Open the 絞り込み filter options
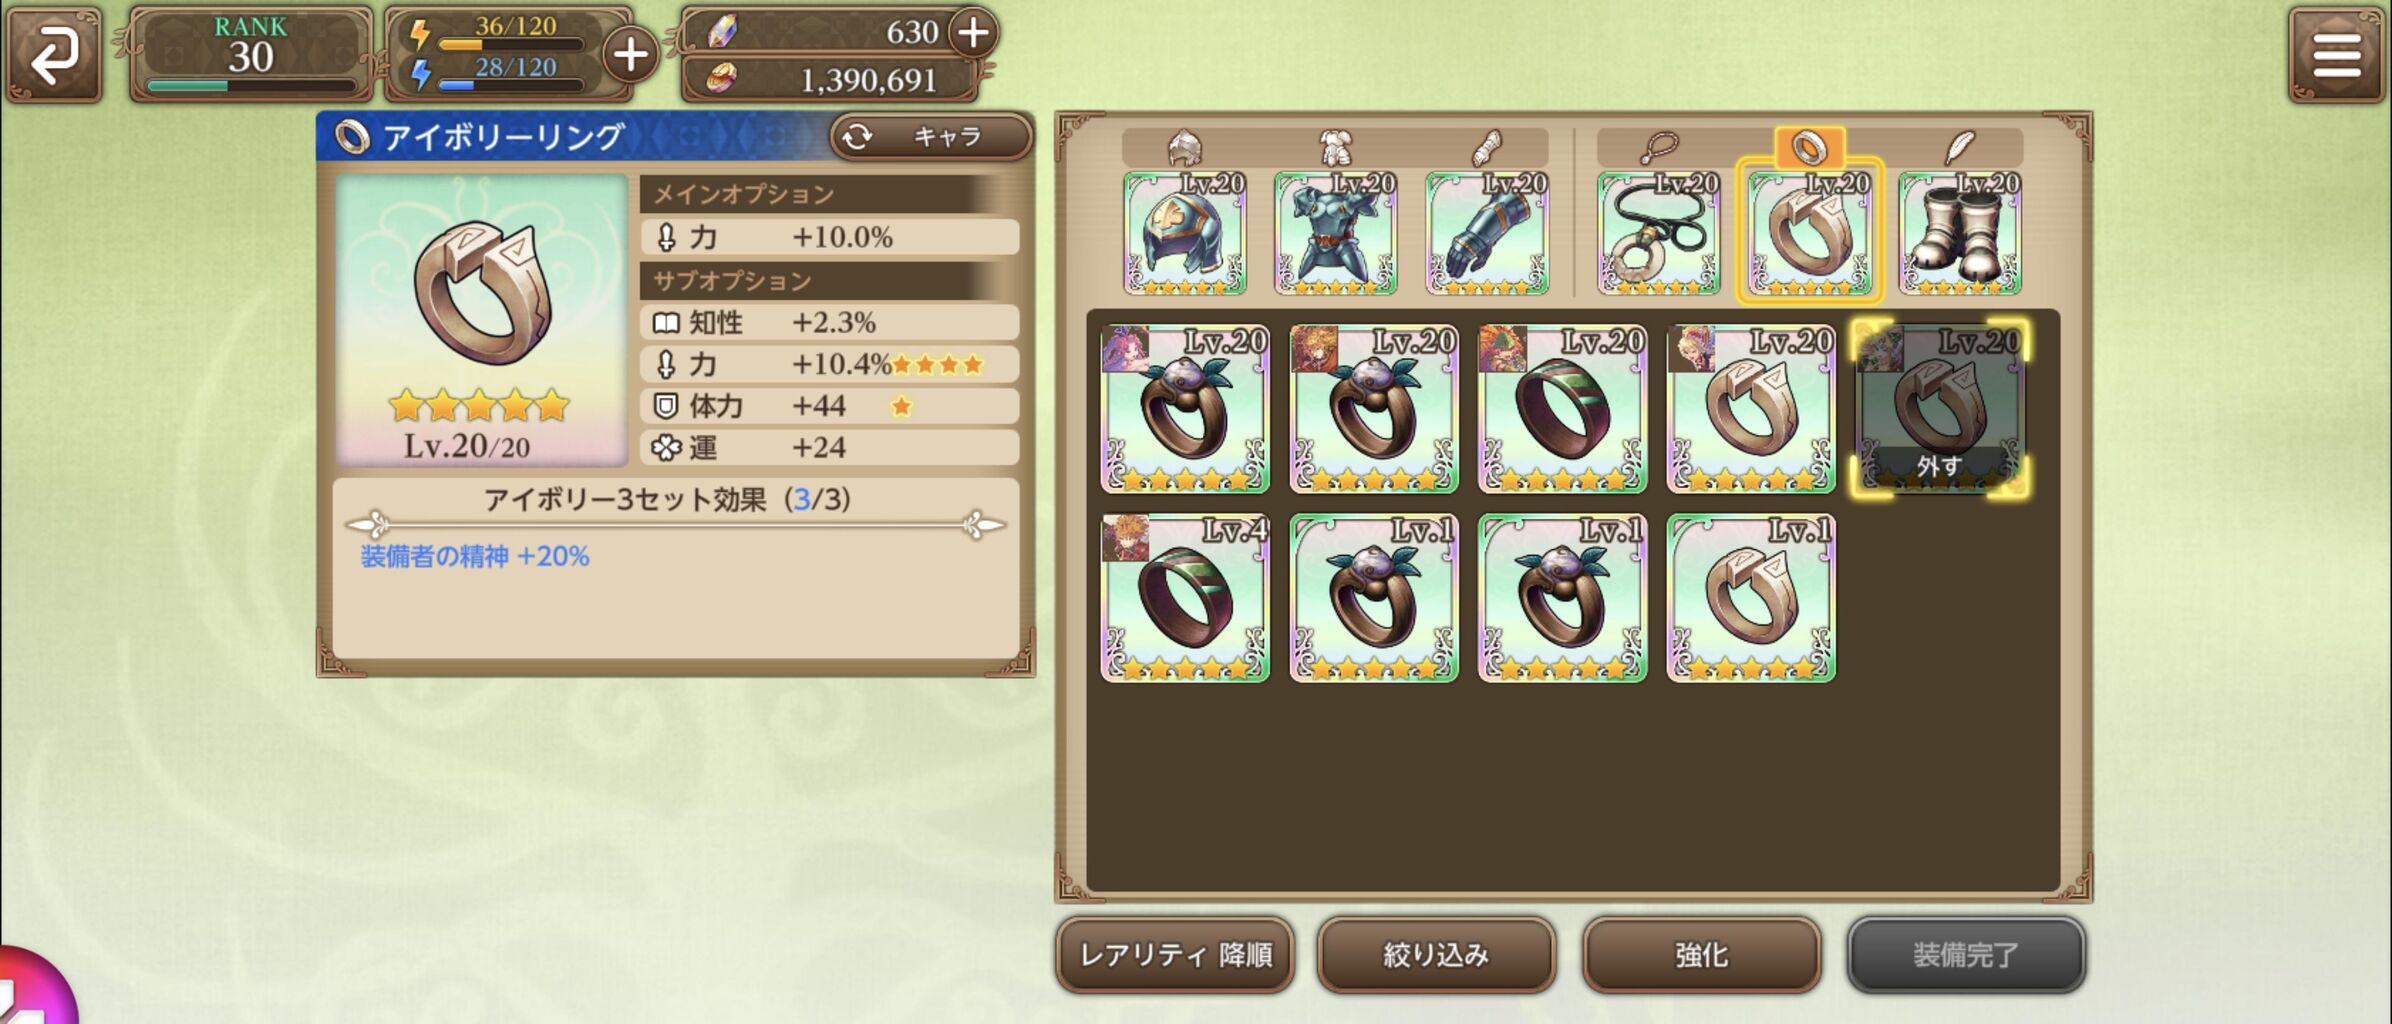The height and width of the screenshot is (1024, 2392). pos(1436,955)
